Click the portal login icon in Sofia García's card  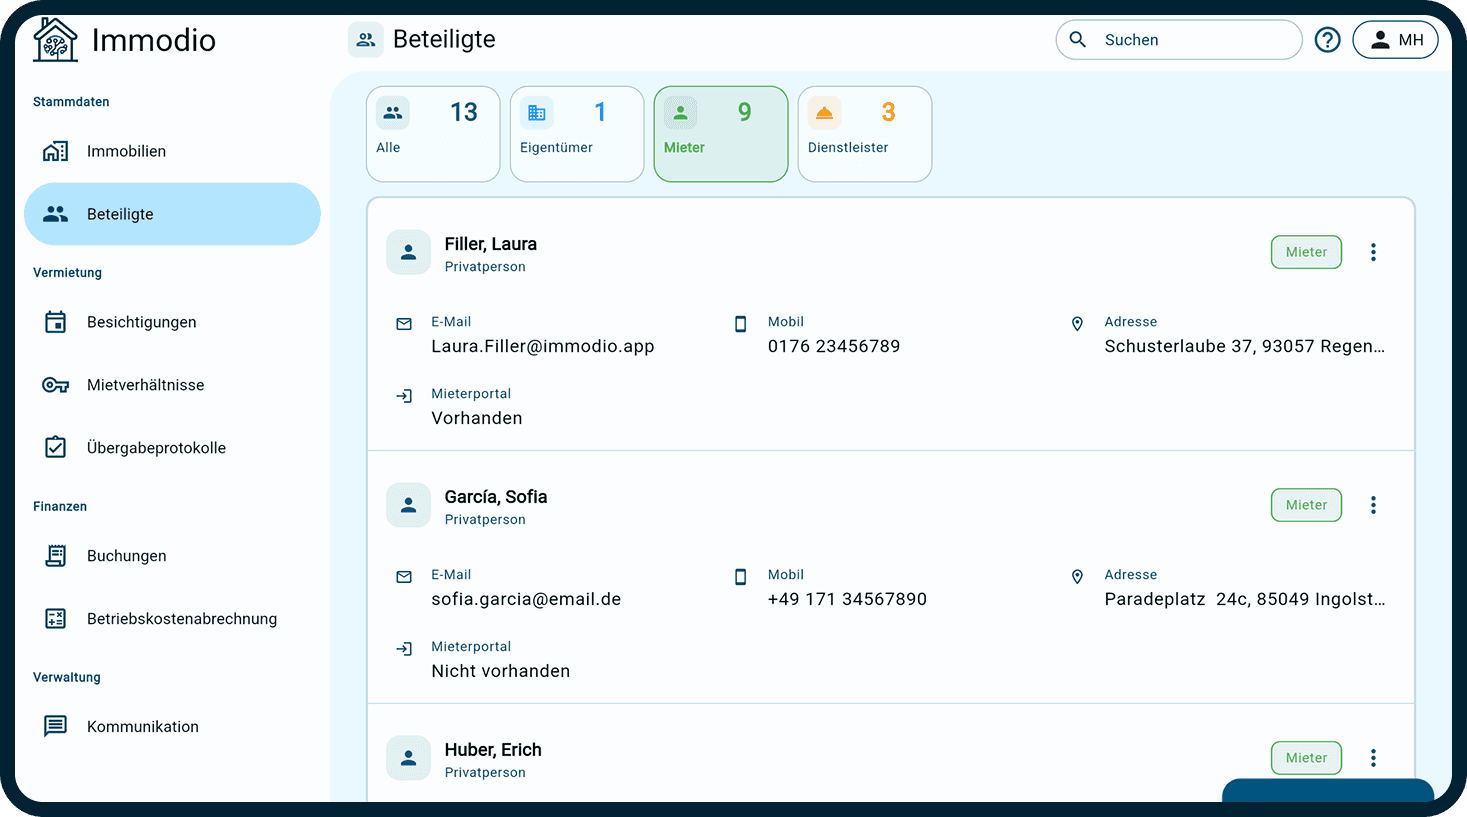(x=404, y=649)
